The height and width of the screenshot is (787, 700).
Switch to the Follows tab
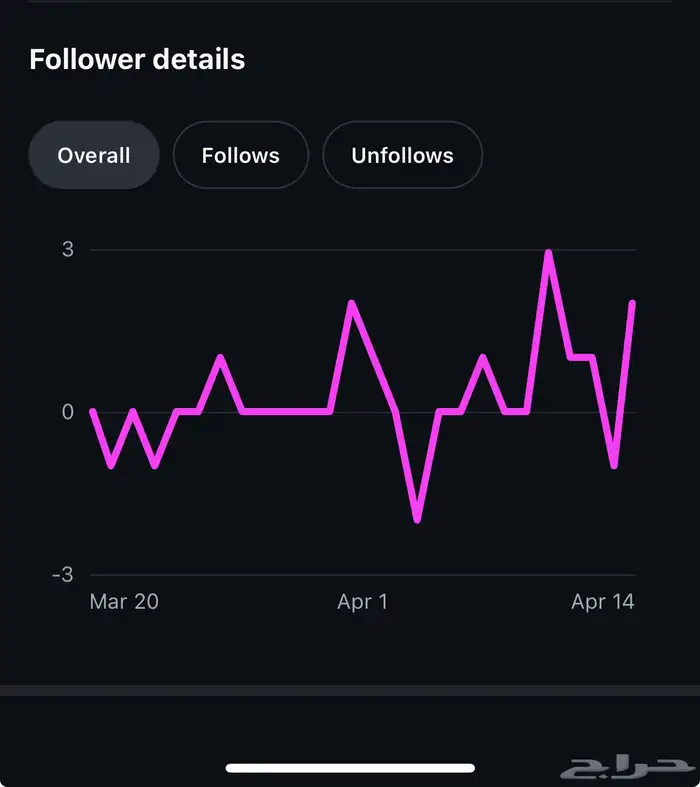click(x=241, y=155)
